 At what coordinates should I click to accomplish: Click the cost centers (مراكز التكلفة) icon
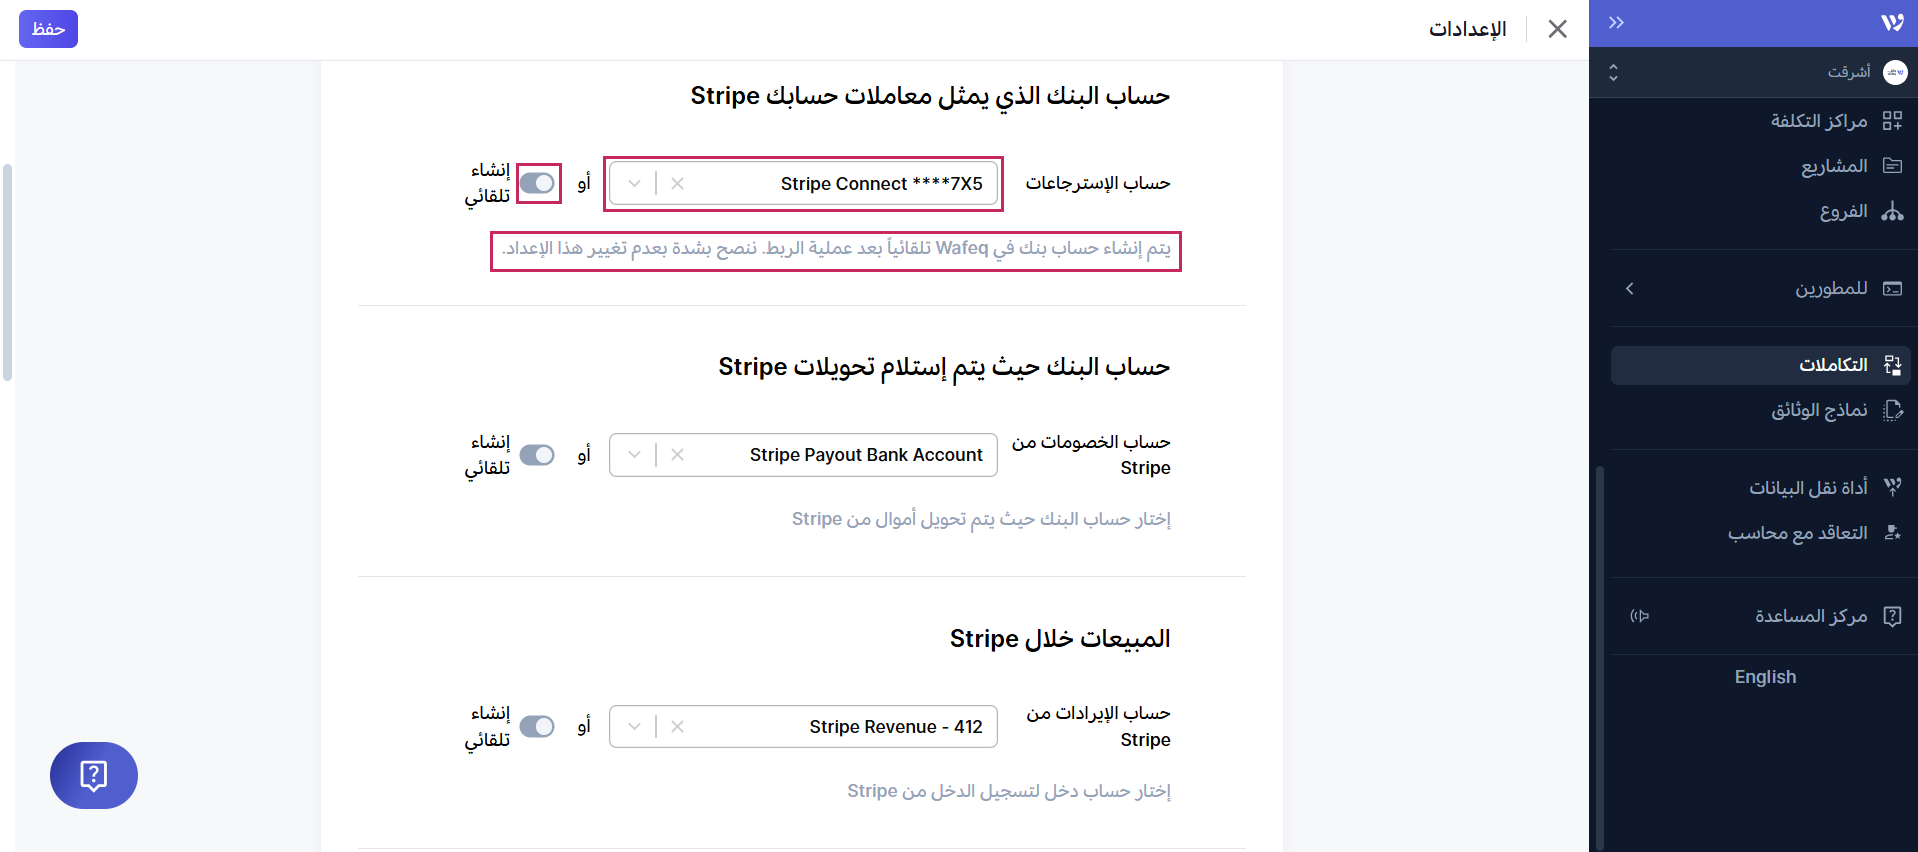[x=1891, y=121]
